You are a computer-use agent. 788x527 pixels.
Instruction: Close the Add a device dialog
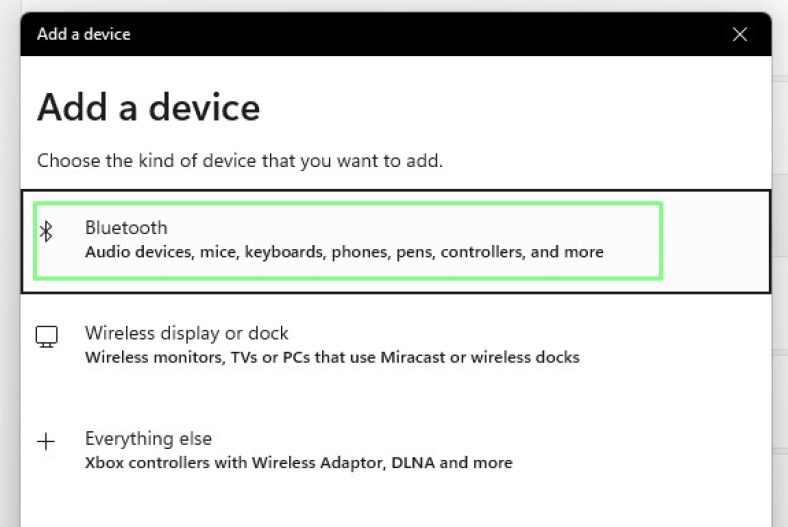[x=740, y=34]
